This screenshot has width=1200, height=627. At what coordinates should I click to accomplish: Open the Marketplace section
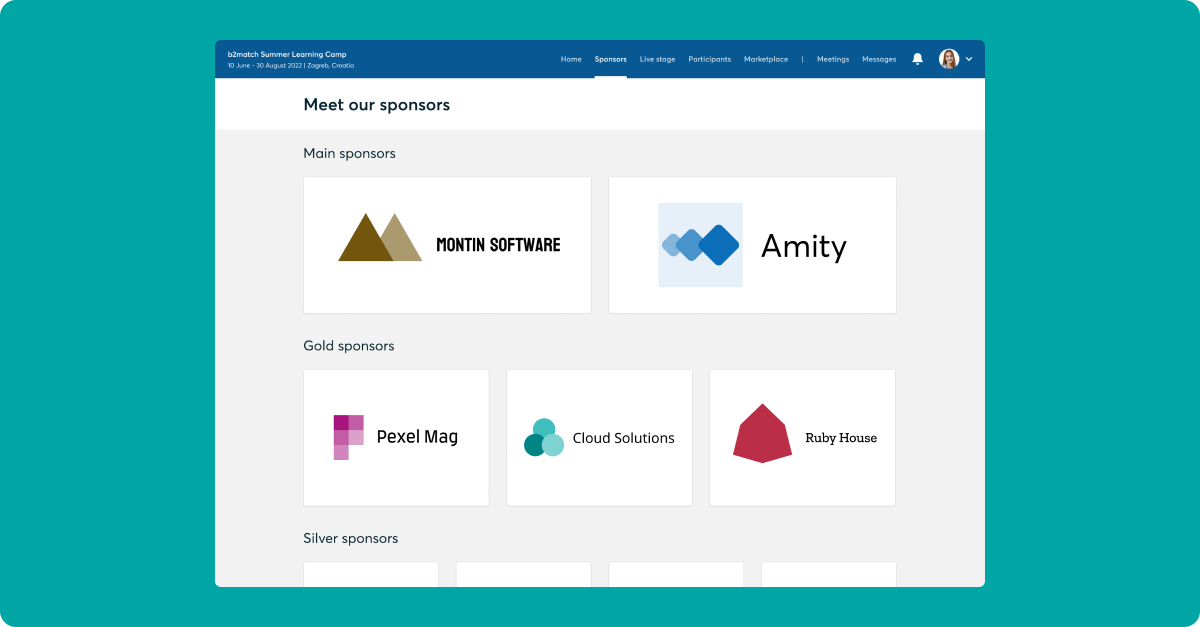coord(766,59)
